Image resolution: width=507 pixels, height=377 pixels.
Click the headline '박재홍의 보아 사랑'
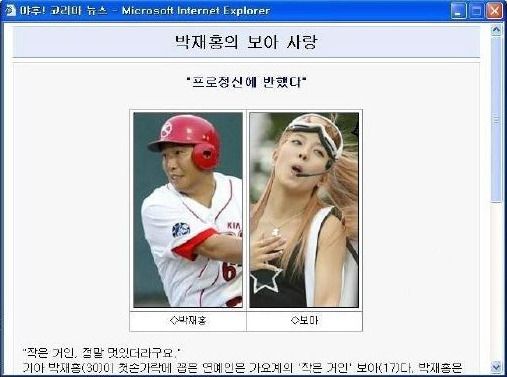pyautogui.click(x=246, y=42)
